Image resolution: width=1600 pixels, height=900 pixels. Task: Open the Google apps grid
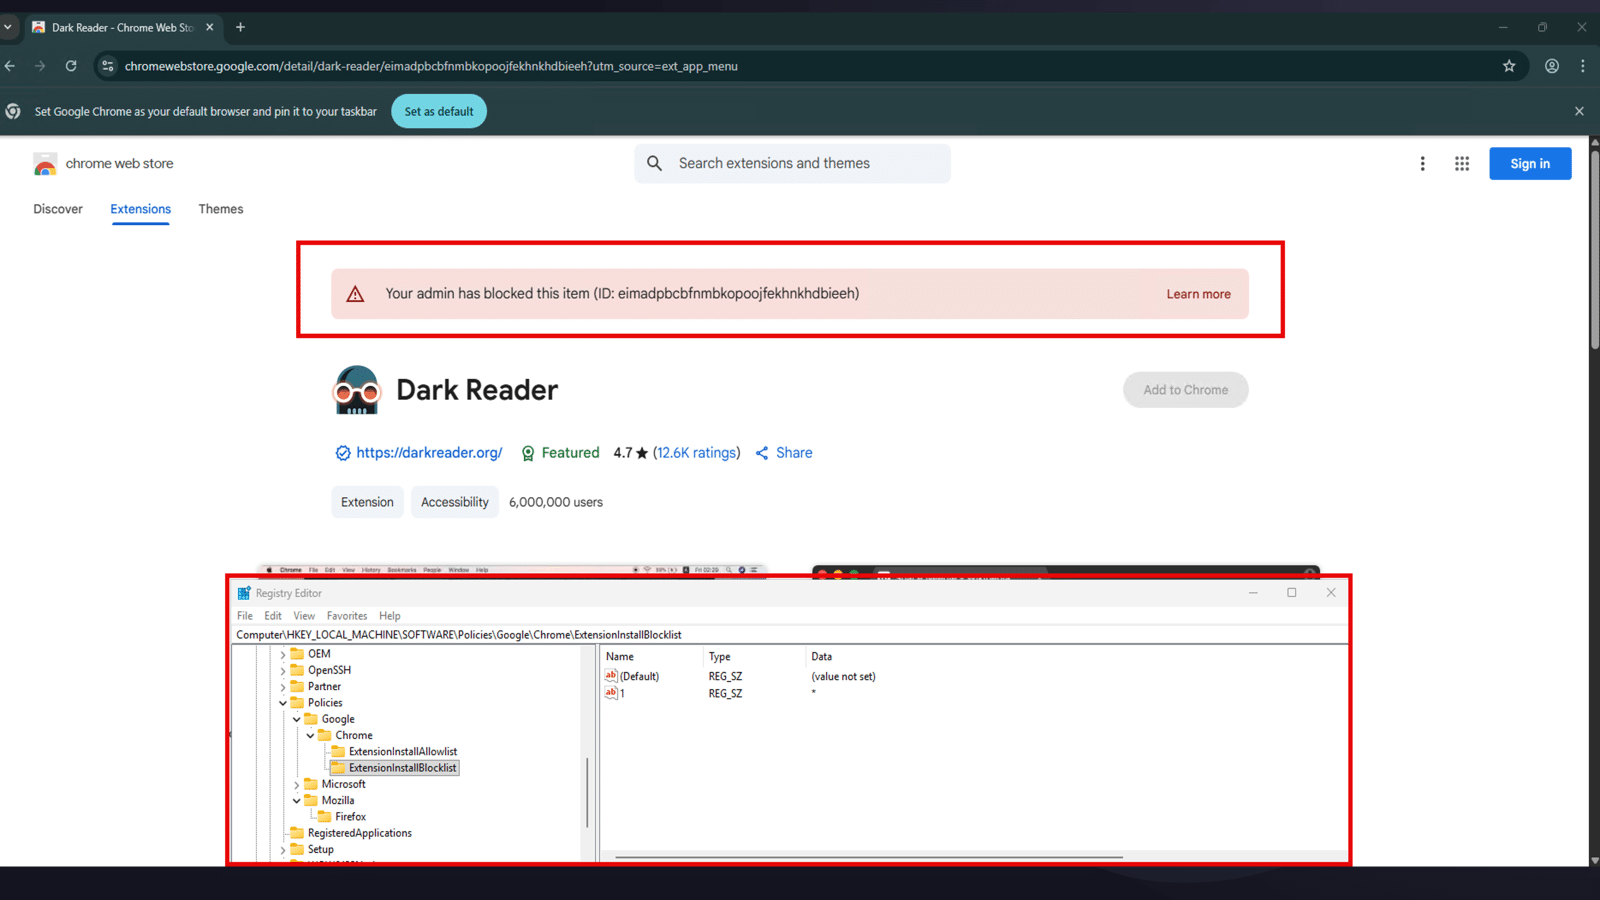coord(1462,164)
